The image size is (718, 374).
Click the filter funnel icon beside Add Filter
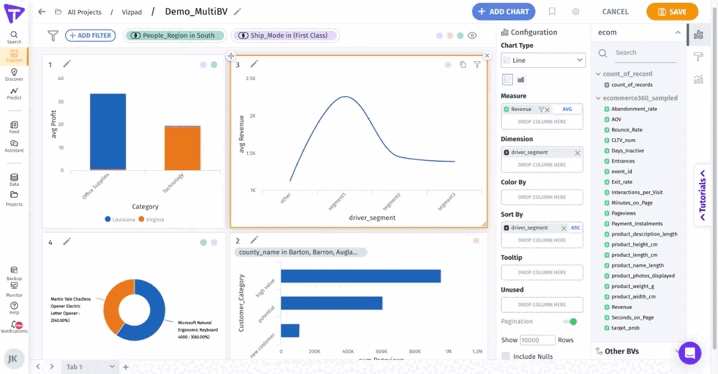pos(53,35)
